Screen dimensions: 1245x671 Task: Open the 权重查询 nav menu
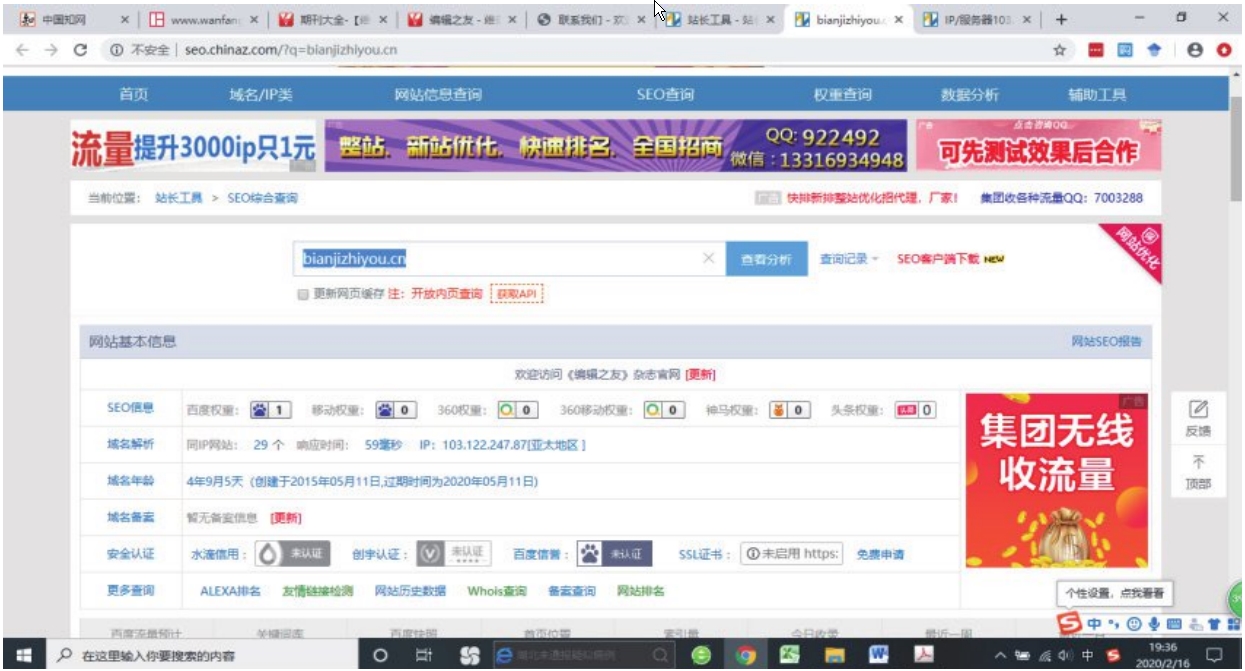(842, 95)
